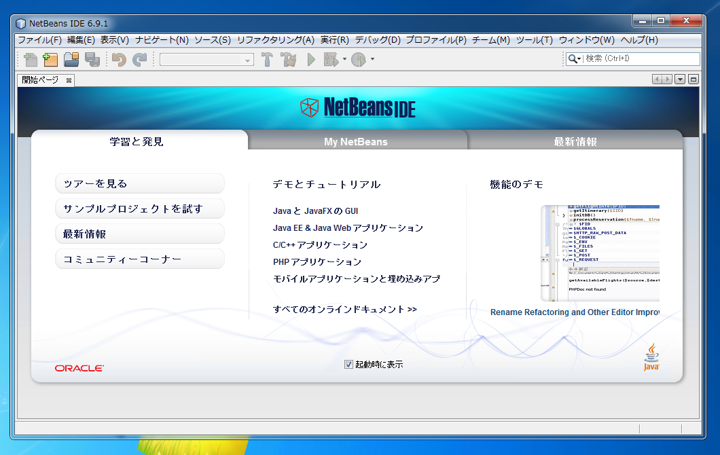Open the ツール(T) menu
The width and height of the screenshot is (720, 455).
coord(534,40)
